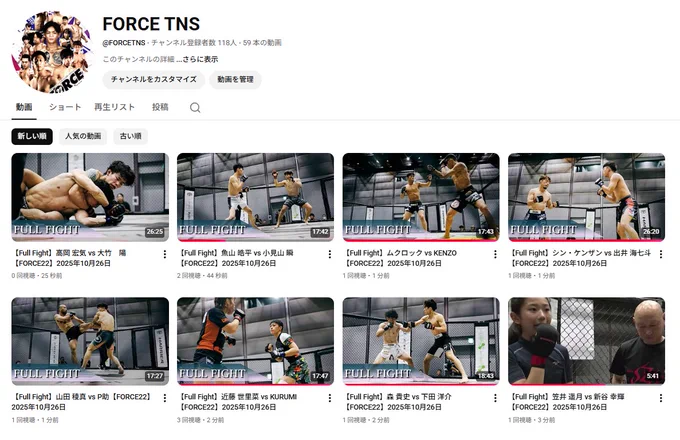Play the 山田 穣真 vs P助 thumbnail
The width and height of the screenshot is (680, 440).
pyautogui.click(x=90, y=341)
